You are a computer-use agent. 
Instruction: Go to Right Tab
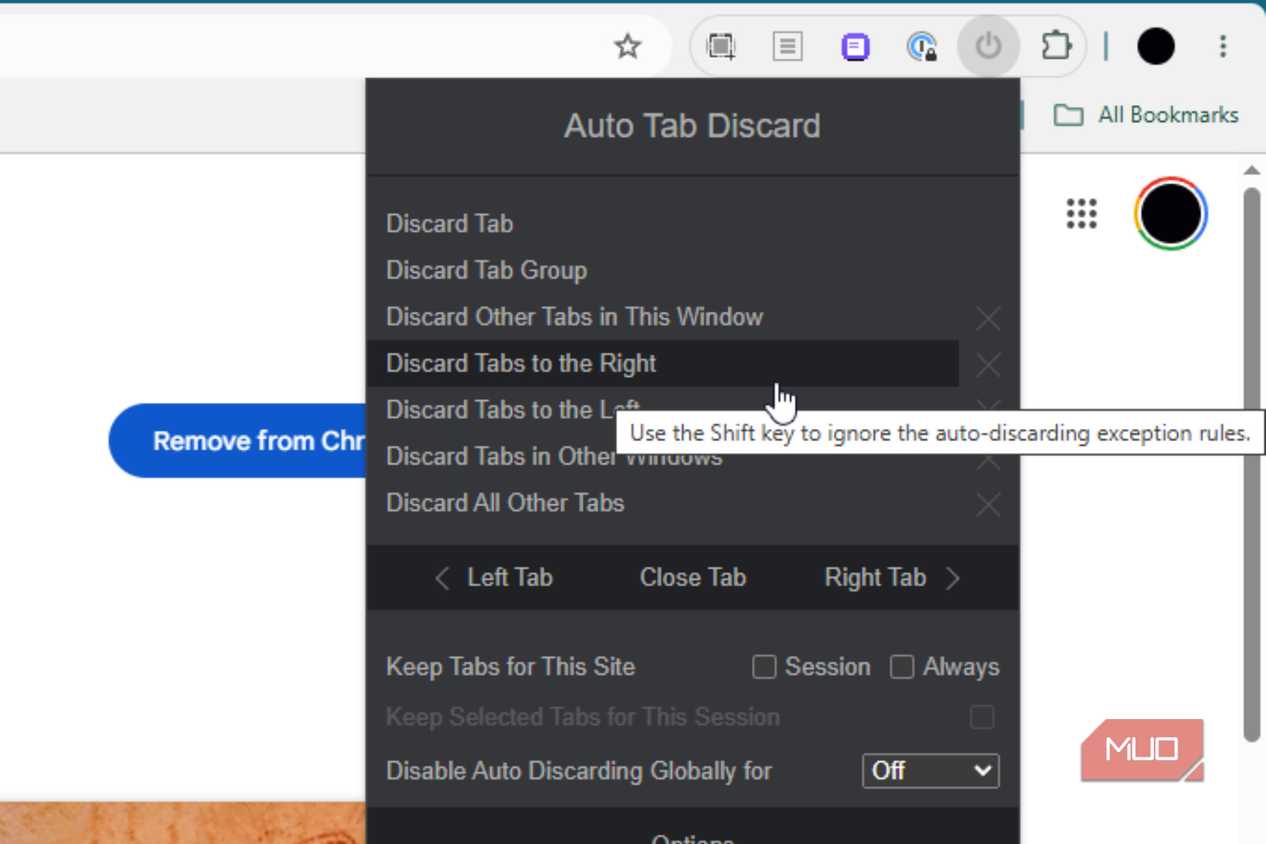pos(892,577)
